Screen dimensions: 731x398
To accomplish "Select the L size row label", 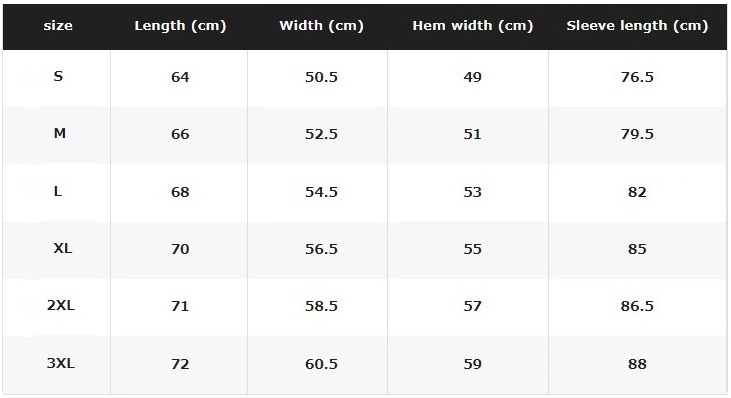I will tap(58, 191).
